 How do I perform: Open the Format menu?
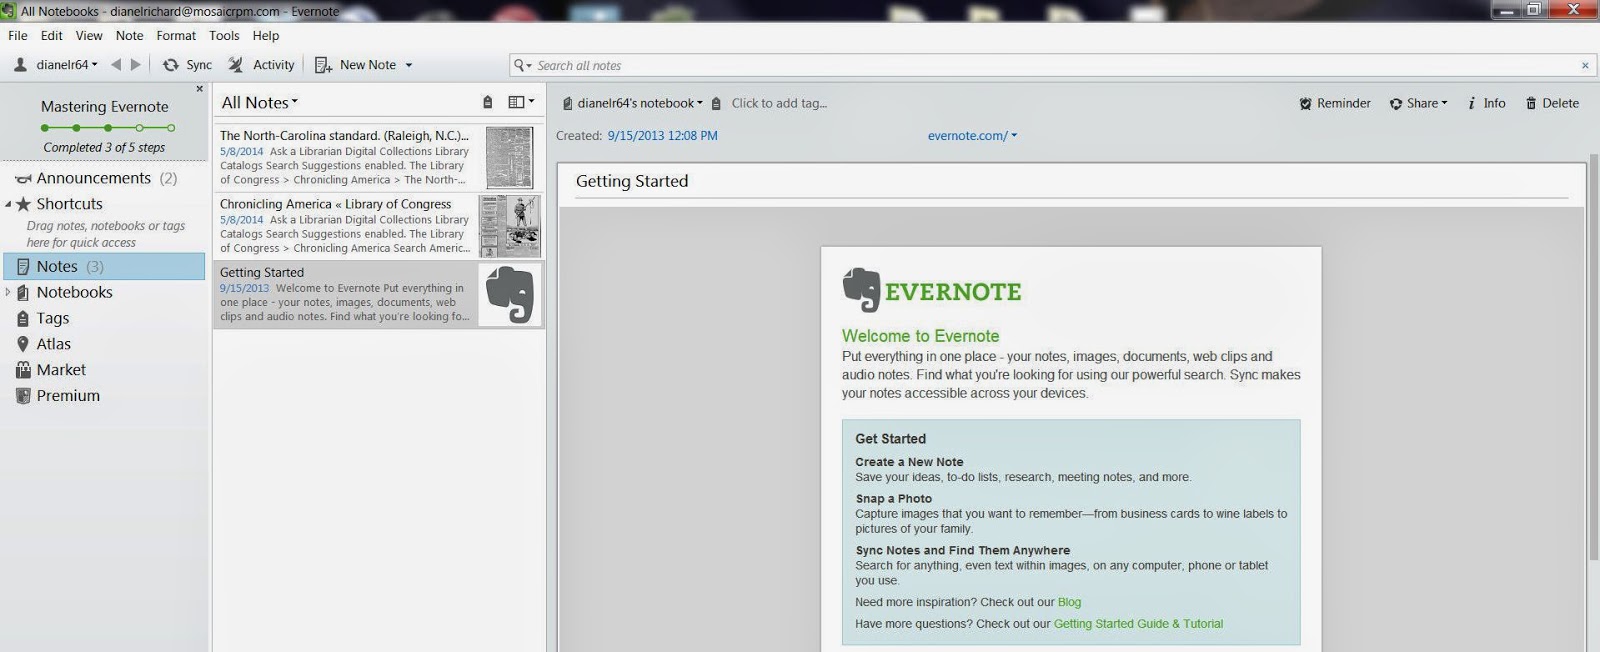(x=176, y=36)
